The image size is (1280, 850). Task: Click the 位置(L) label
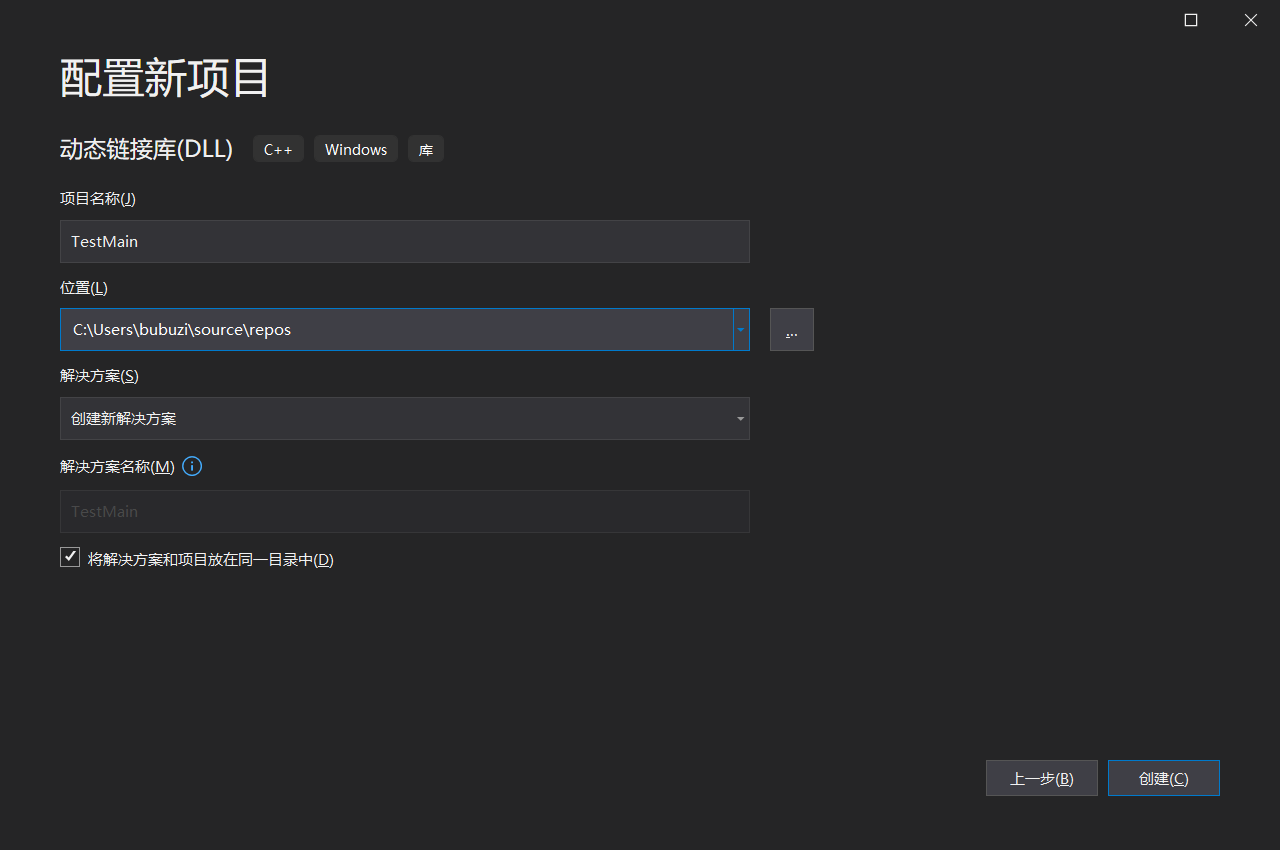[x=84, y=288]
